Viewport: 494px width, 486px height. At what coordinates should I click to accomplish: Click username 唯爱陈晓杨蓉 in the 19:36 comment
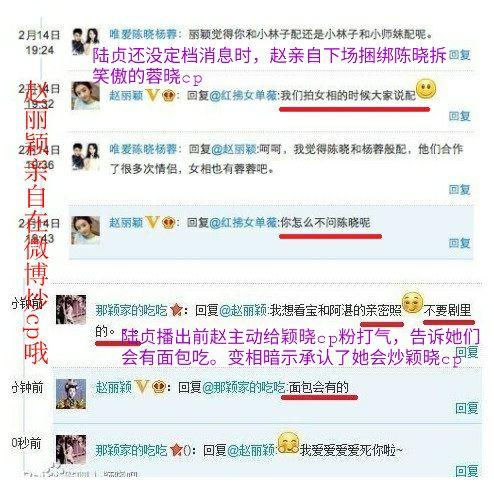(143, 149)
